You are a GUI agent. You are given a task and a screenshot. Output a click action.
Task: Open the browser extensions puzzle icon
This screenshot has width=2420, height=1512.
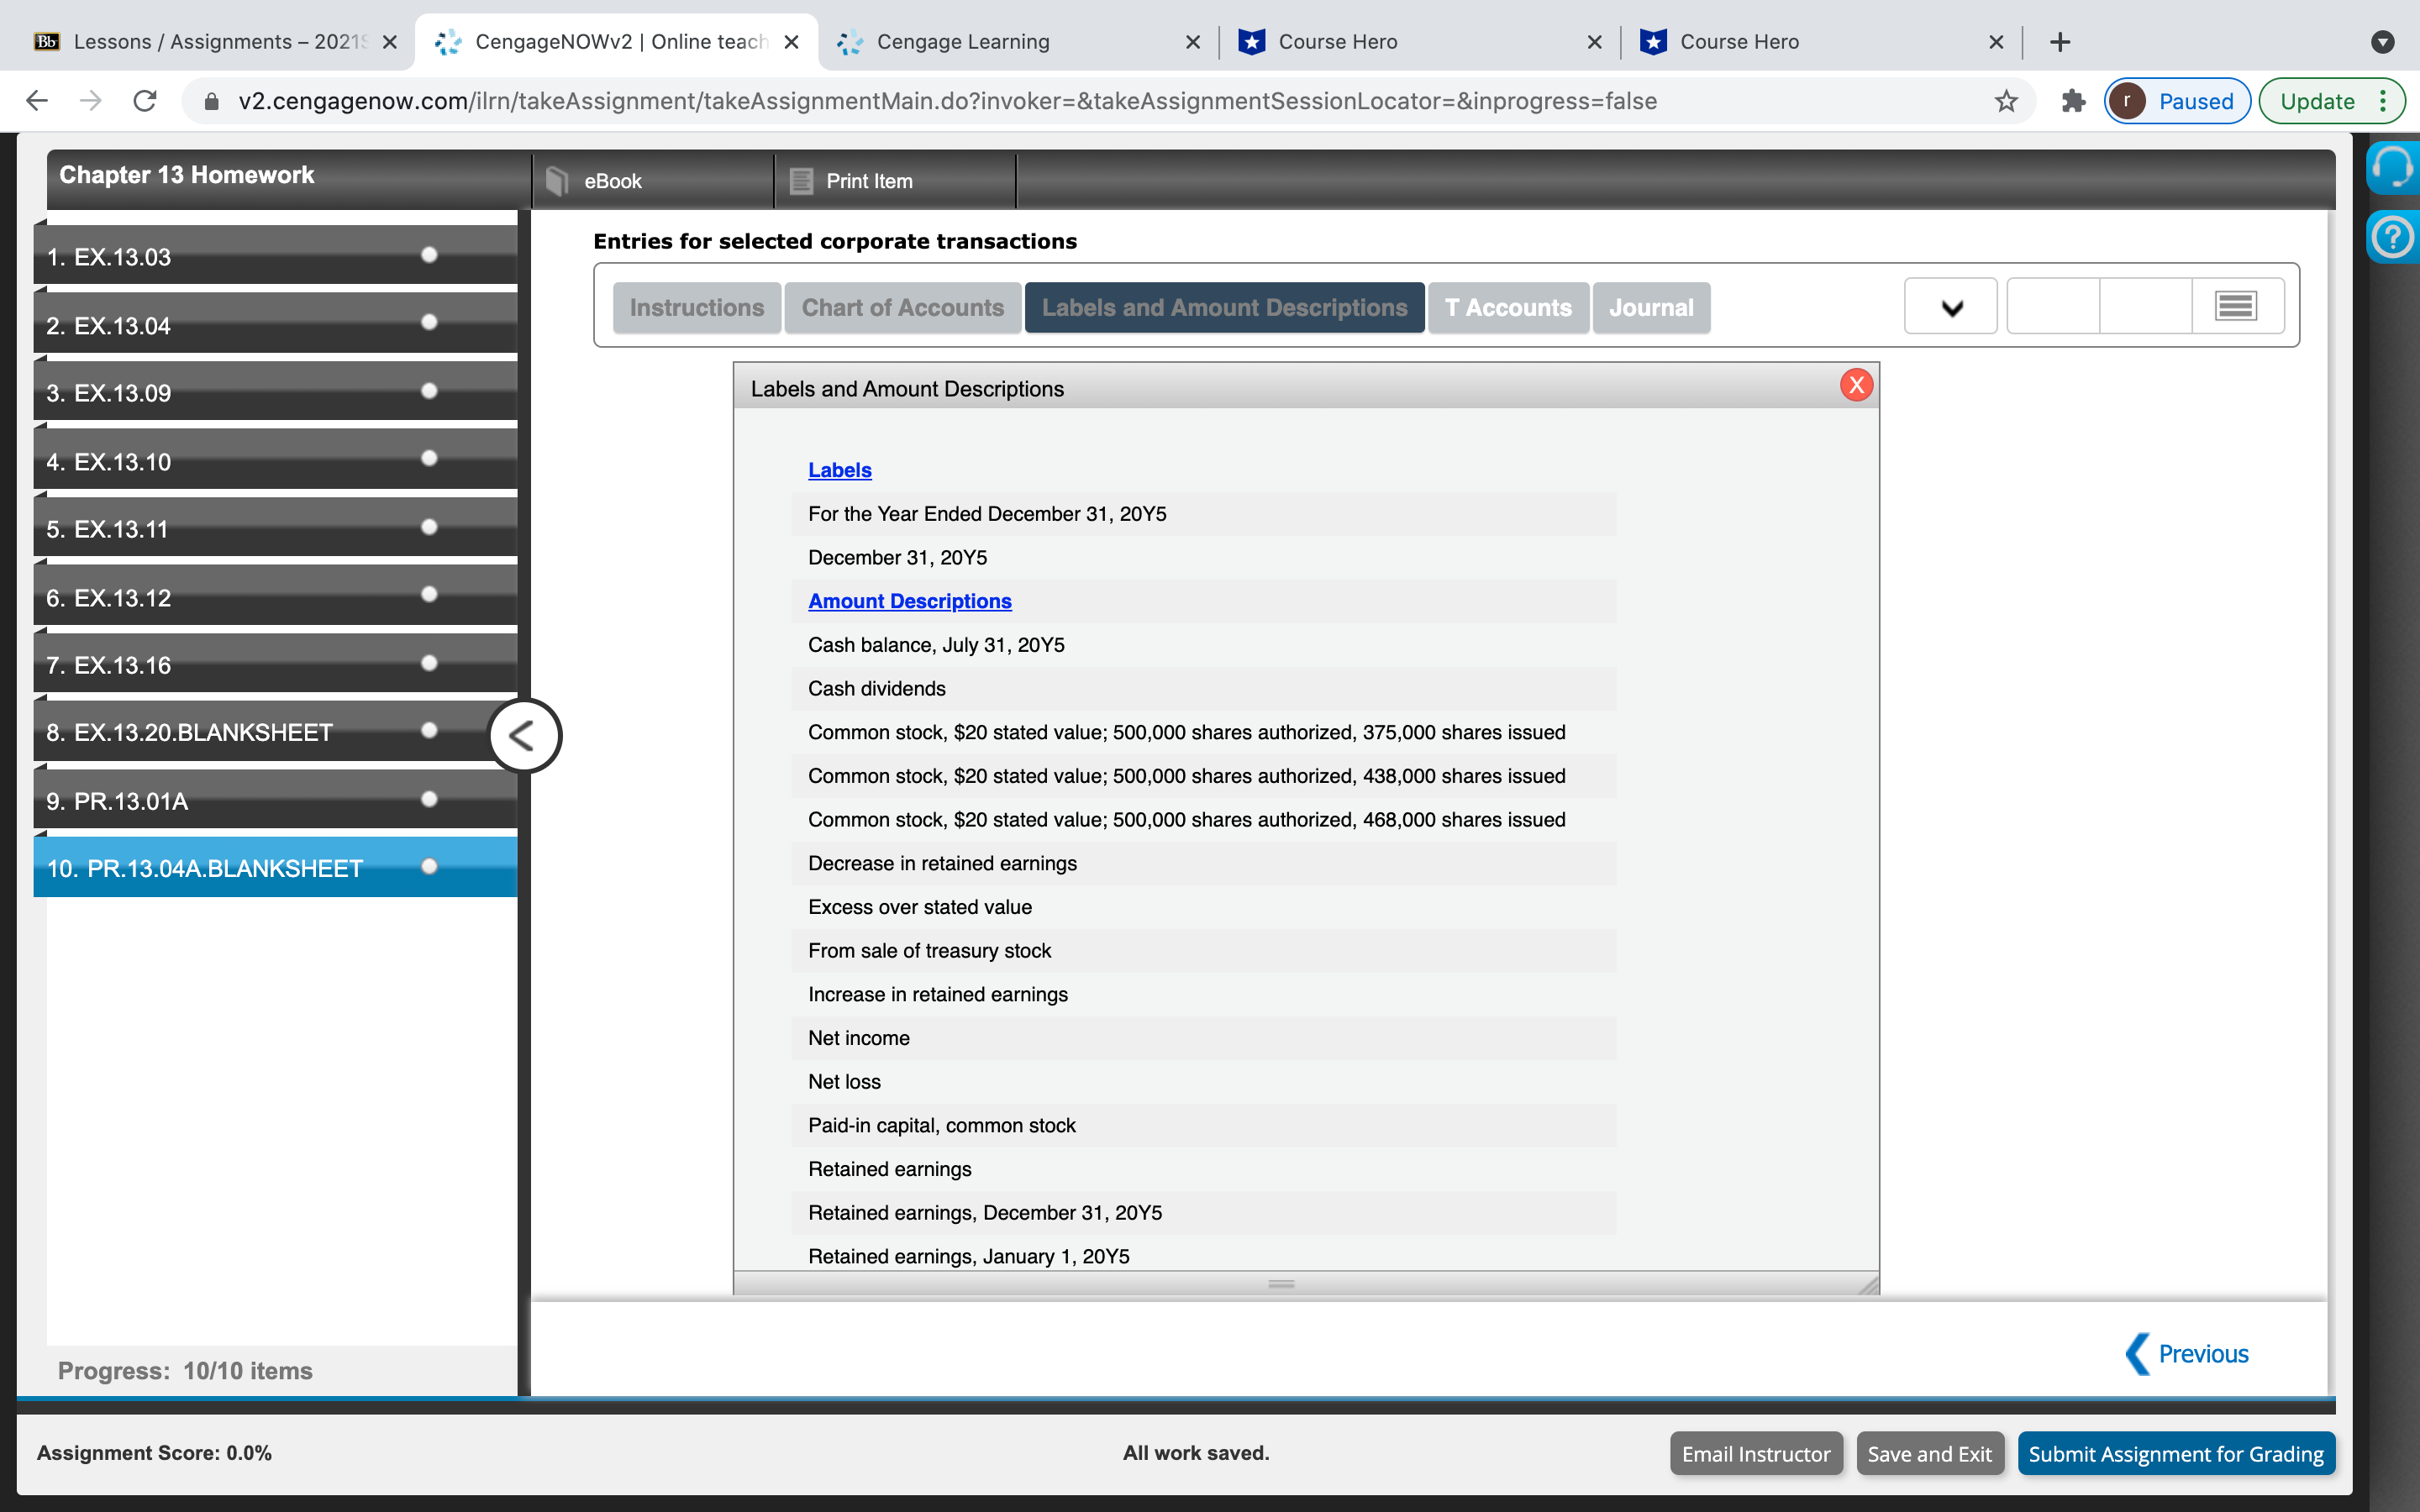(2073, 101)
